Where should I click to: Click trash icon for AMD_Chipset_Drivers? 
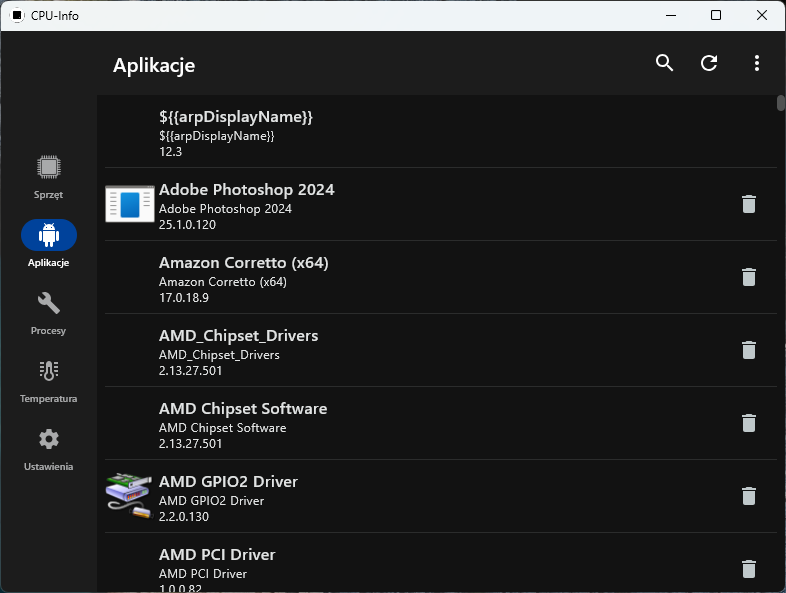[x=748, y=350]
